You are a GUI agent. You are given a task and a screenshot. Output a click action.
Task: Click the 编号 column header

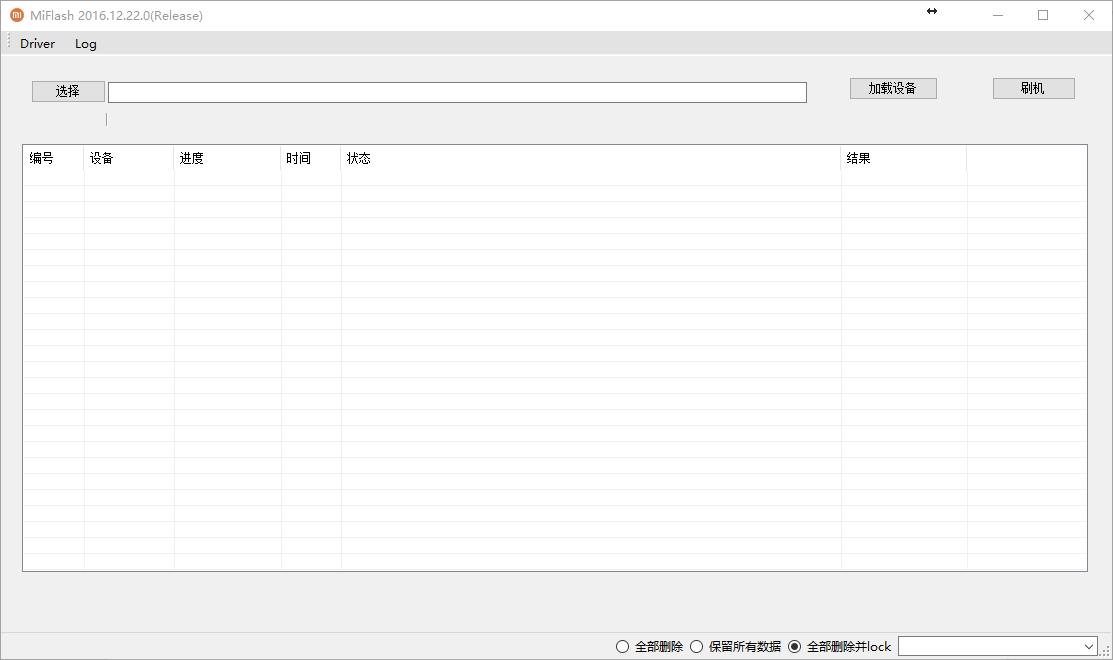pos(42,158)
